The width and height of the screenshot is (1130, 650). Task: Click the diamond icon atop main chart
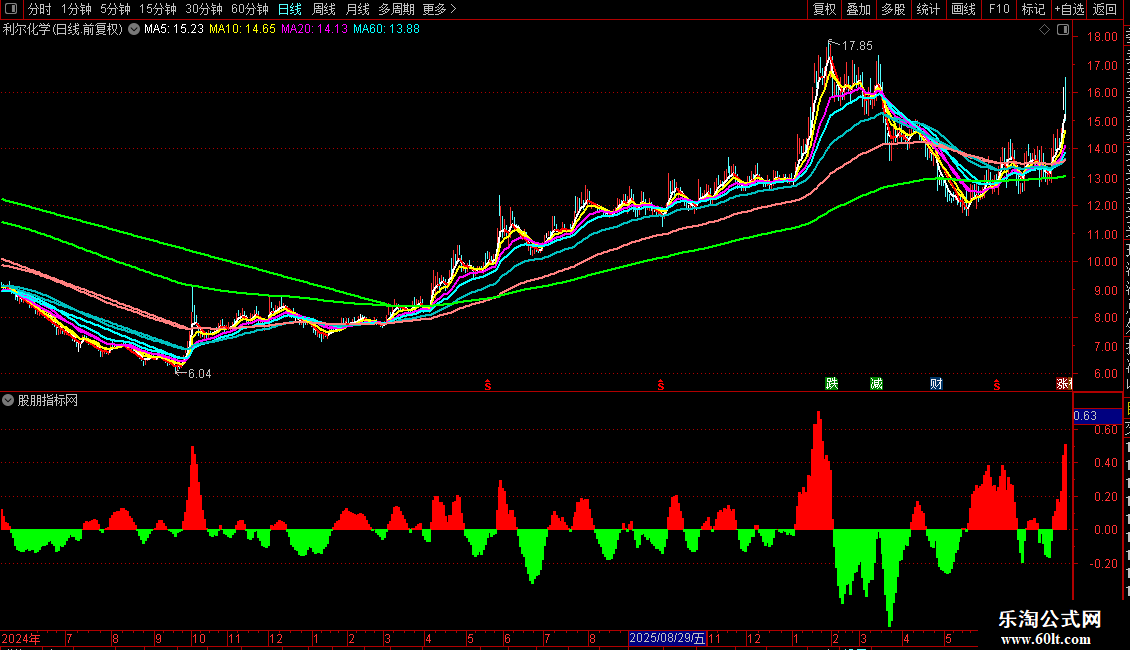[1044, 30]
